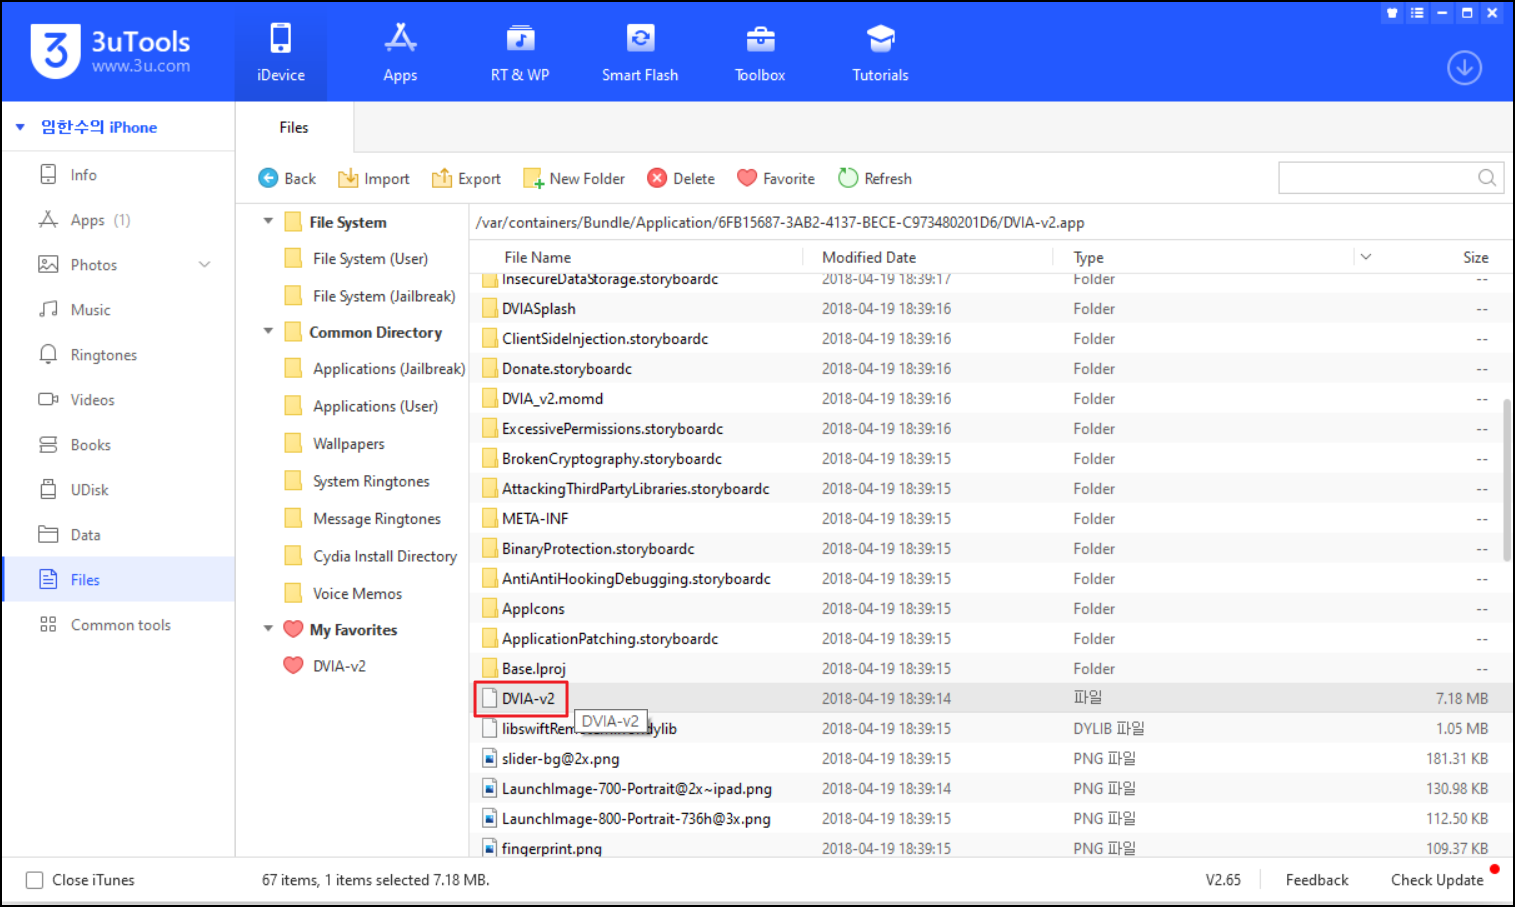
Task: Collapse the My Favorites tree node
Action: (x=268, y=629)
